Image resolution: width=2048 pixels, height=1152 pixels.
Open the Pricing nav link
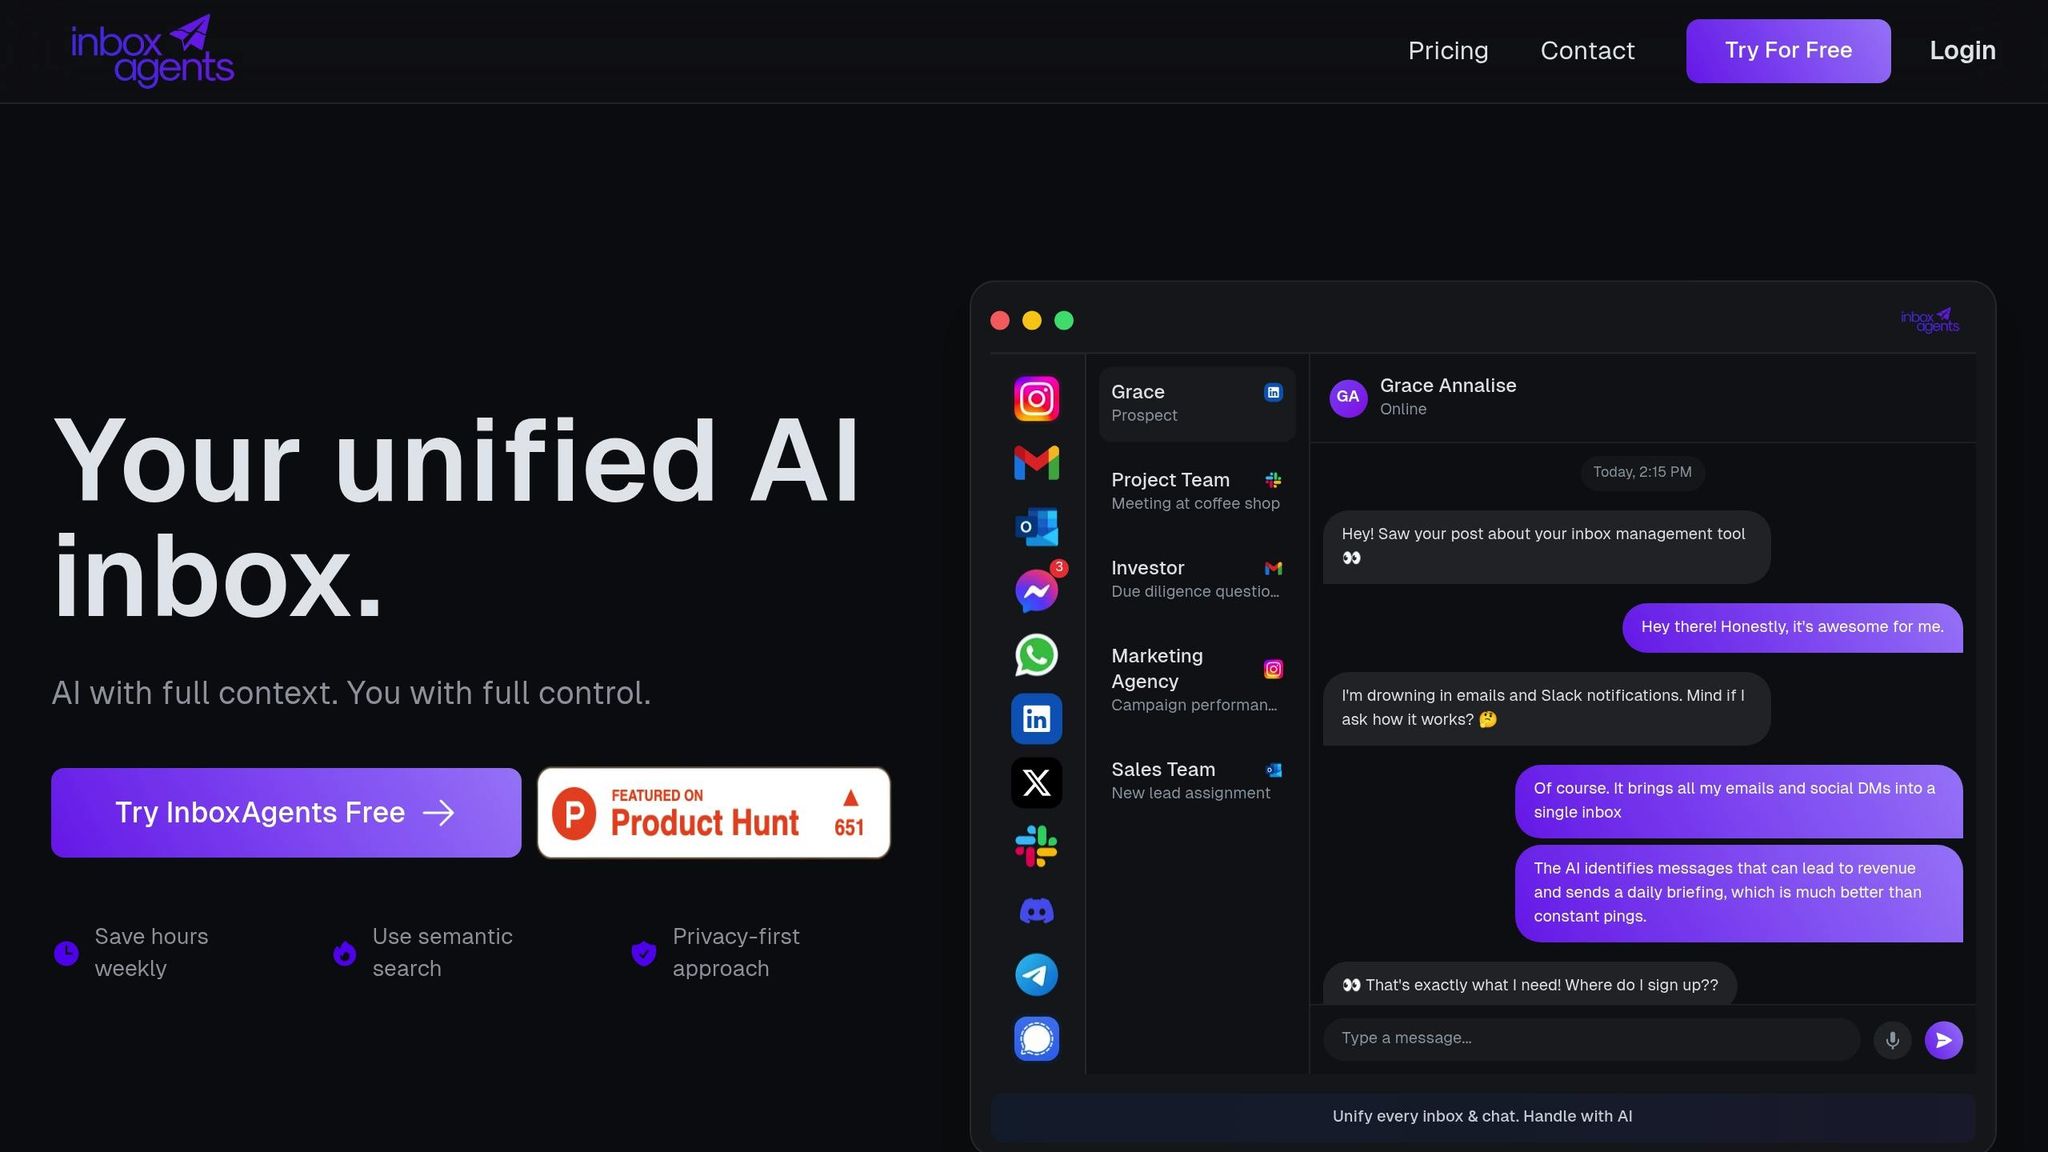coord(1447,51)
